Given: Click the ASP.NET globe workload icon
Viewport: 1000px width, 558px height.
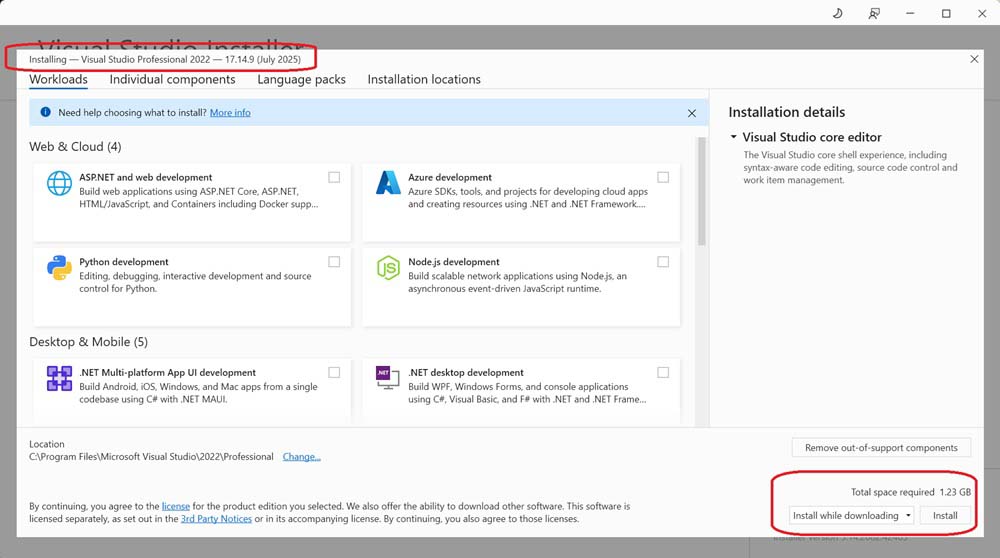Looking at the screenshot, I should 59,183.
